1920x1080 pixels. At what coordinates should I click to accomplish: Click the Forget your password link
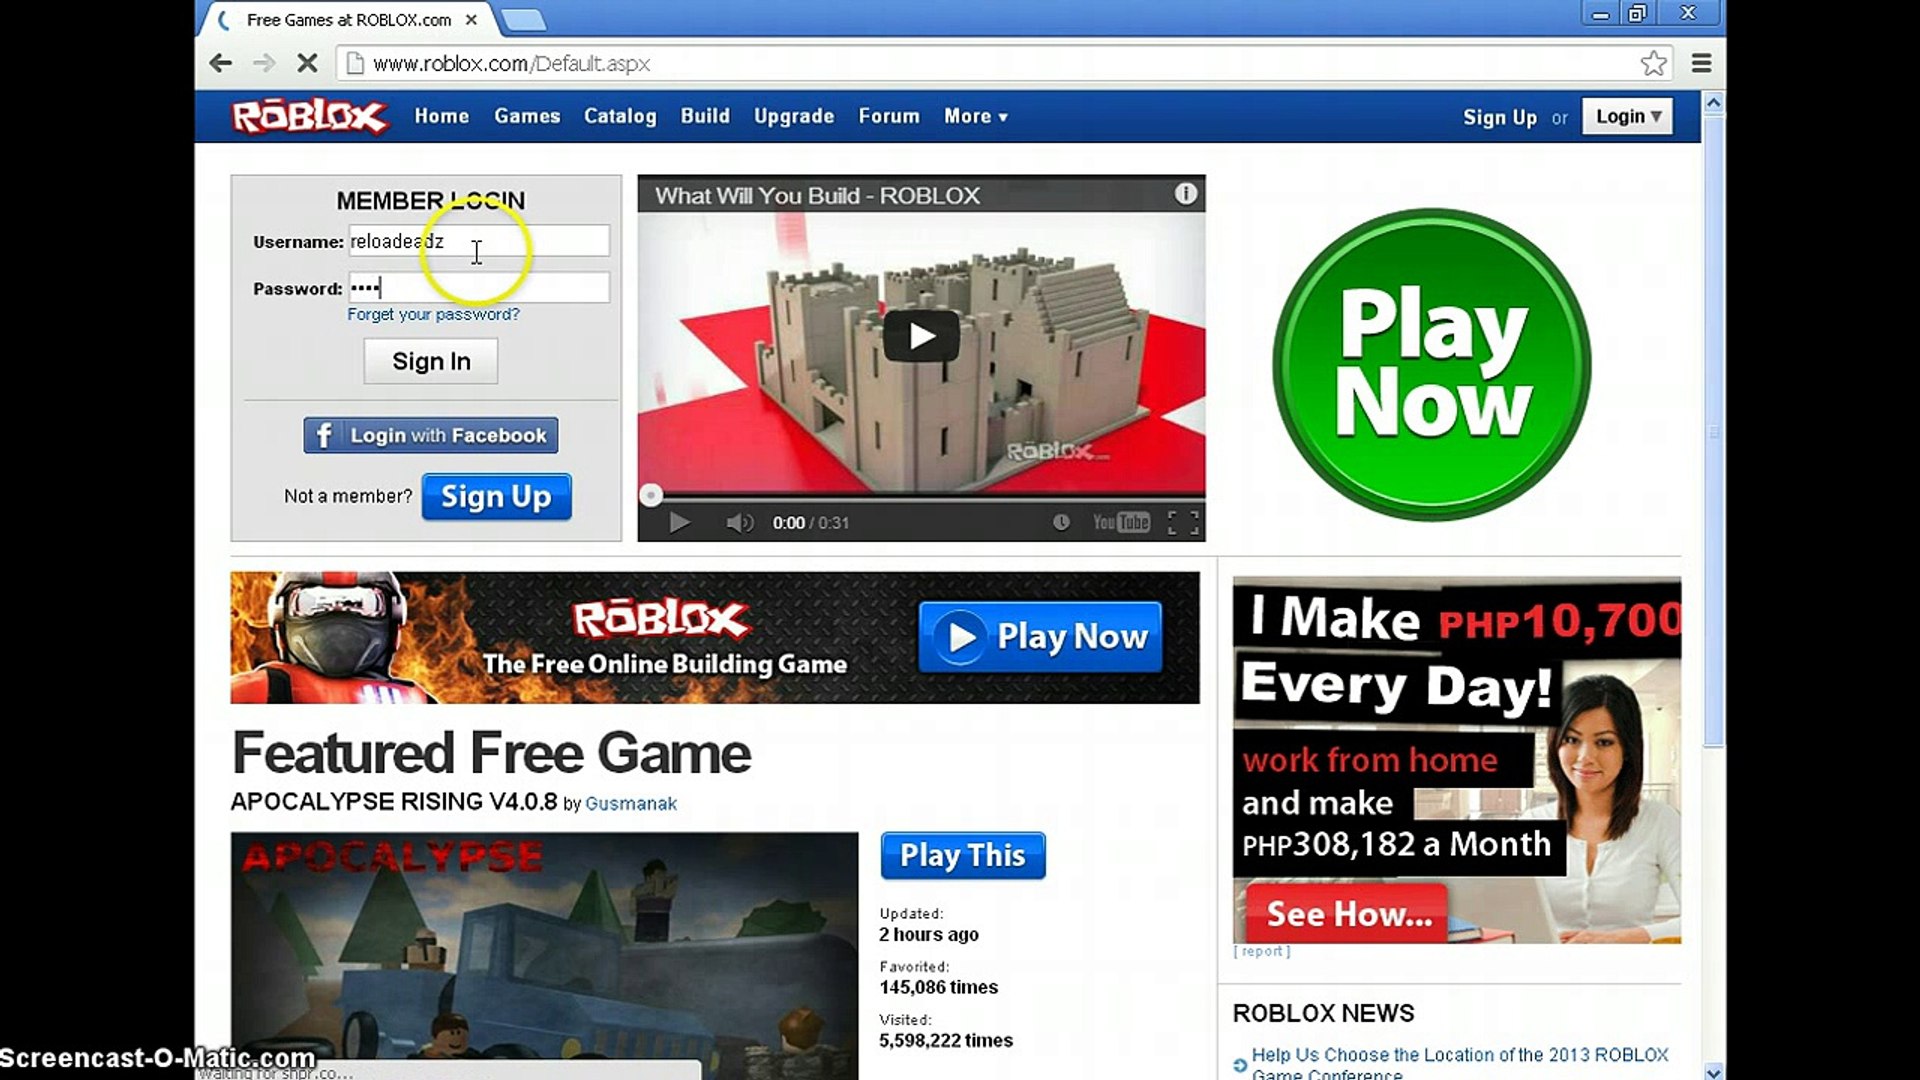coord(433,314)
